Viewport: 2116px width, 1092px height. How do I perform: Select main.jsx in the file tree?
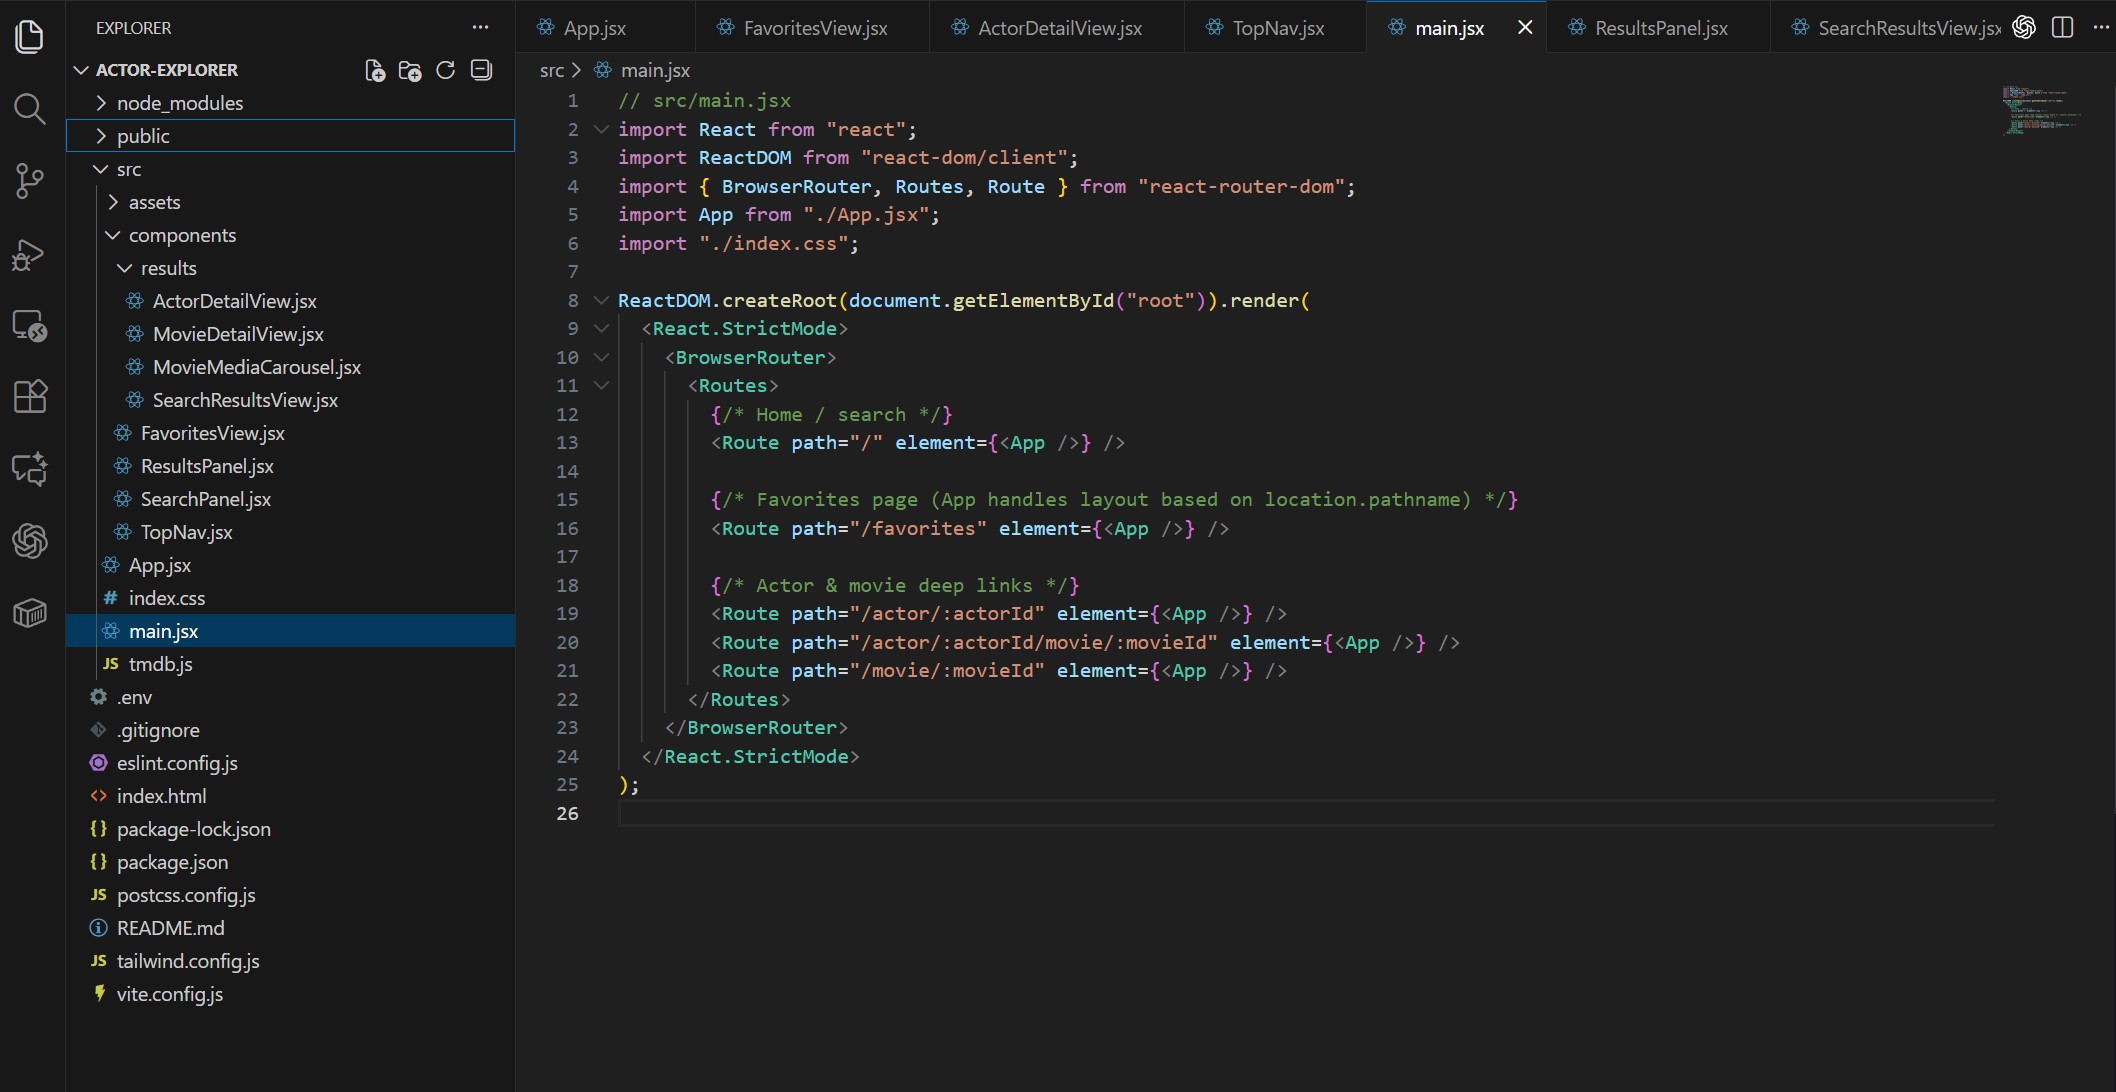[290, 631]
